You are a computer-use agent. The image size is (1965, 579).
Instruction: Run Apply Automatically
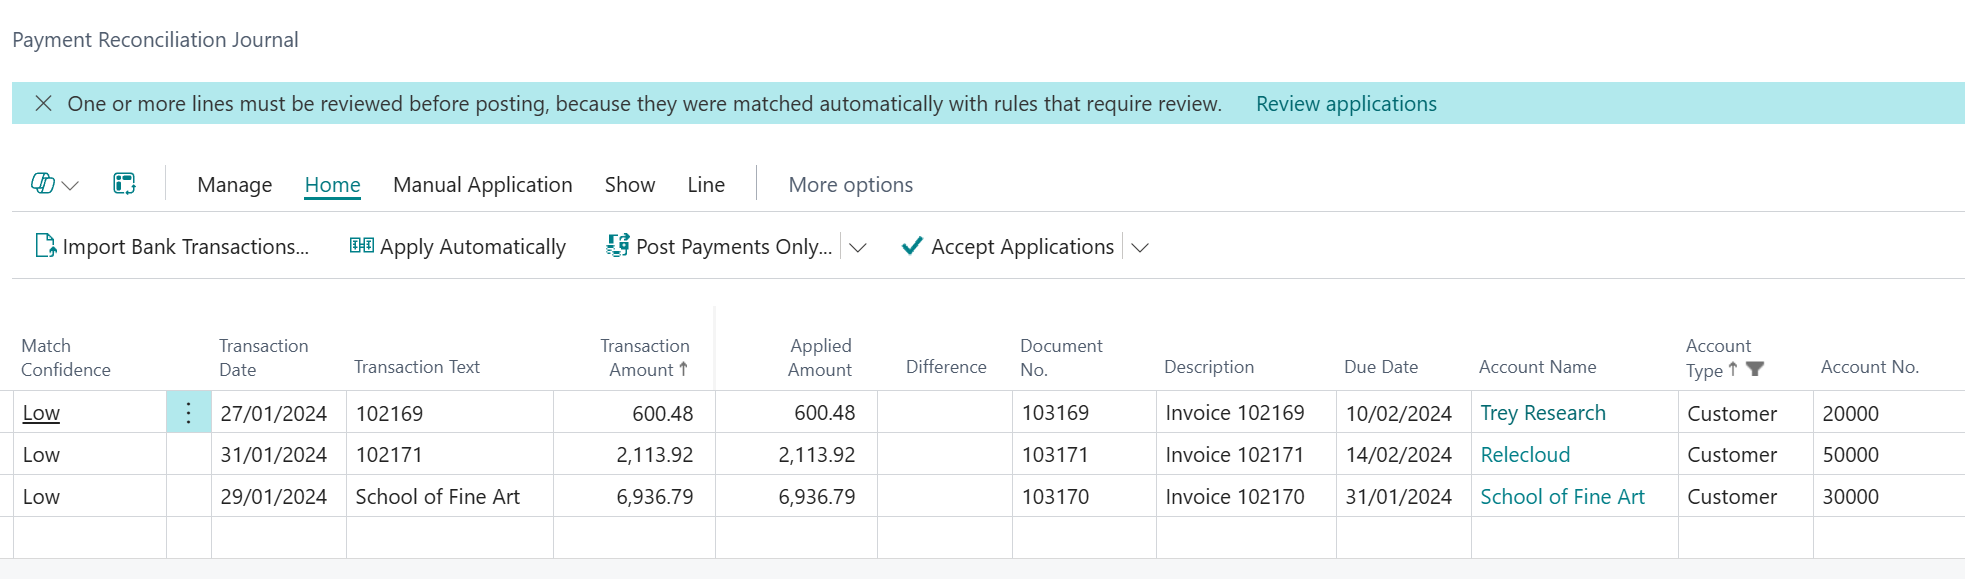coord(473,247)
